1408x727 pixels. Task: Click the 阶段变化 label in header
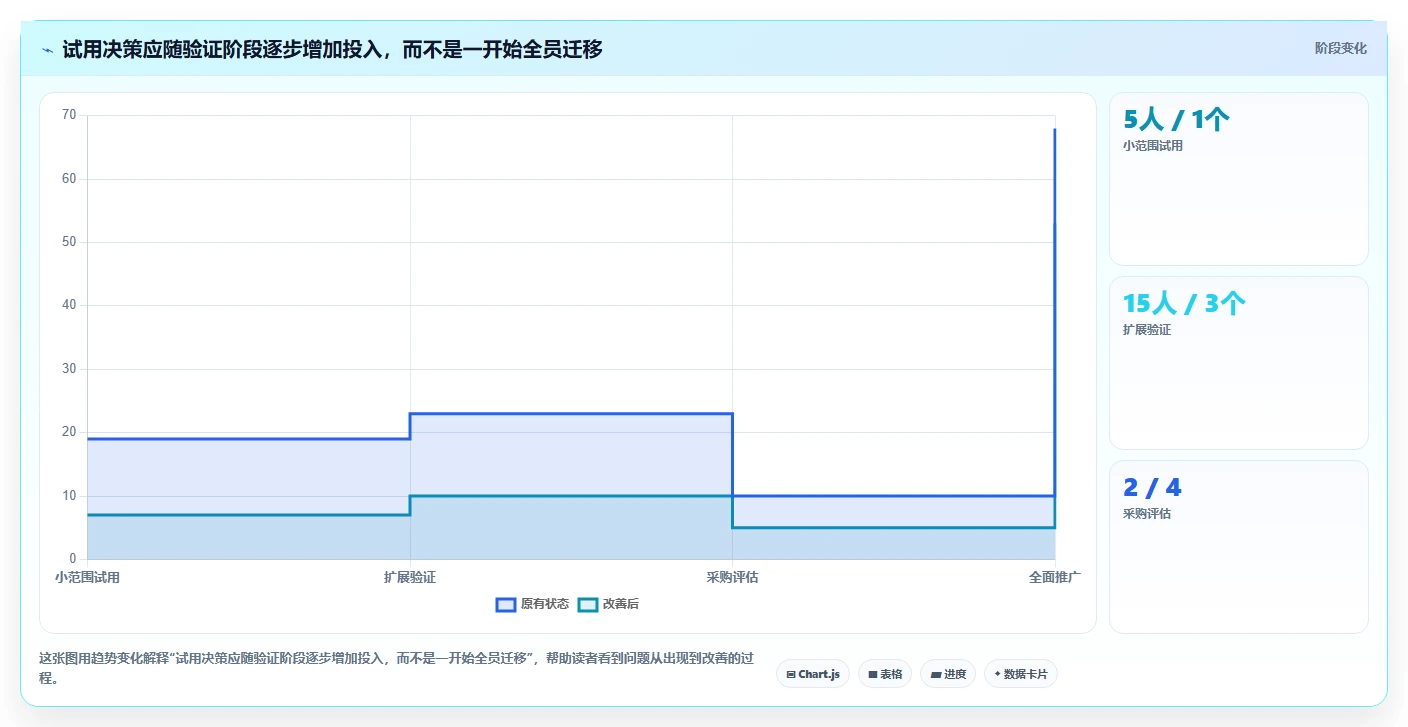click(x=1340, y=48)
